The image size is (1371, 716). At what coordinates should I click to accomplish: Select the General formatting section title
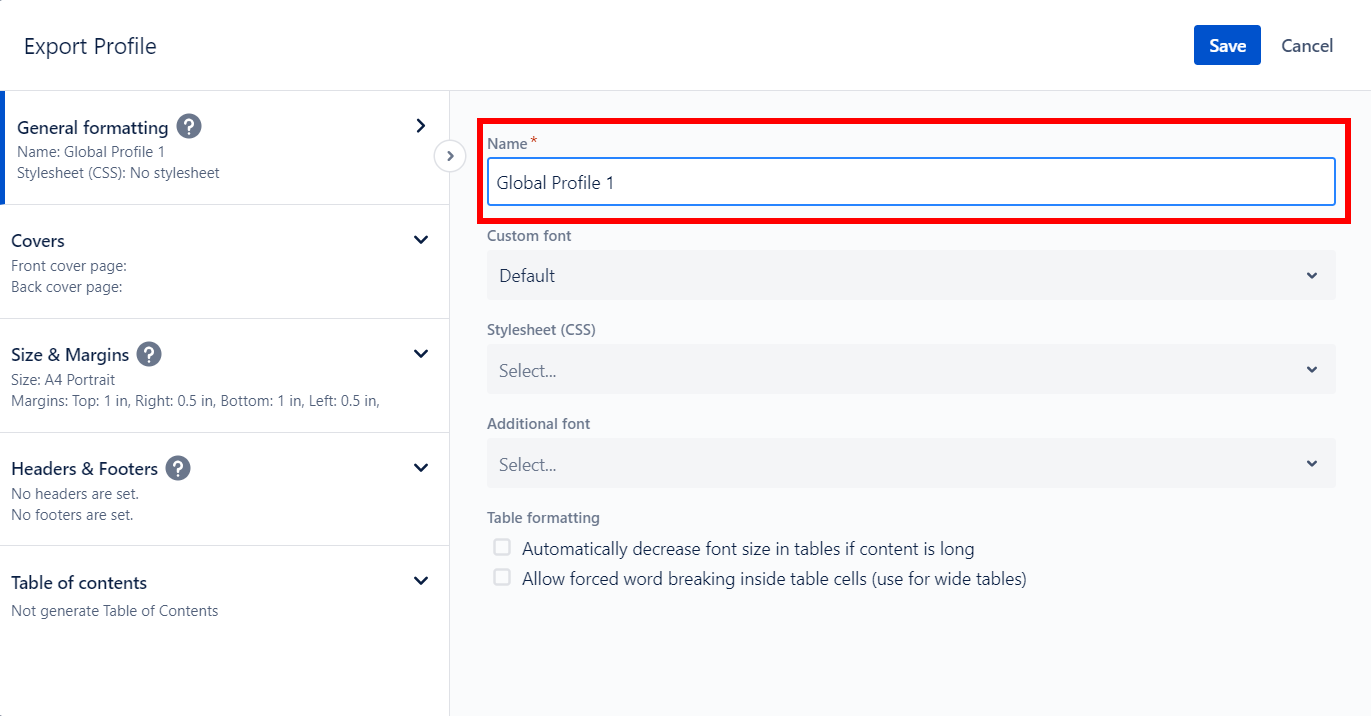92,128
